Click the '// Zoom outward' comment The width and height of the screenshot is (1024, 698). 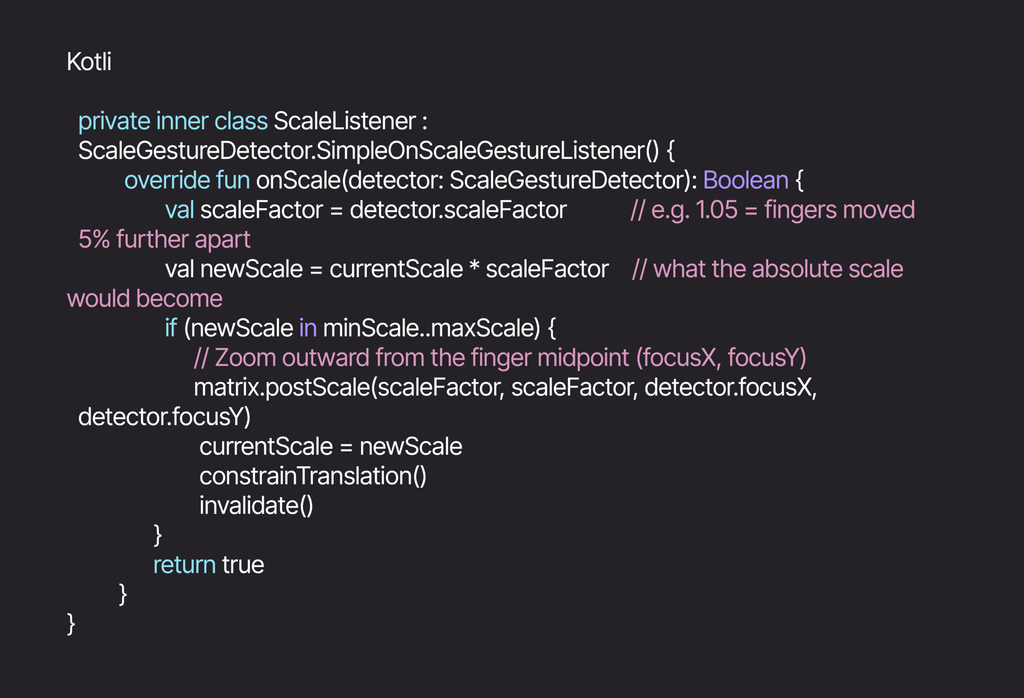pos(281,358)
